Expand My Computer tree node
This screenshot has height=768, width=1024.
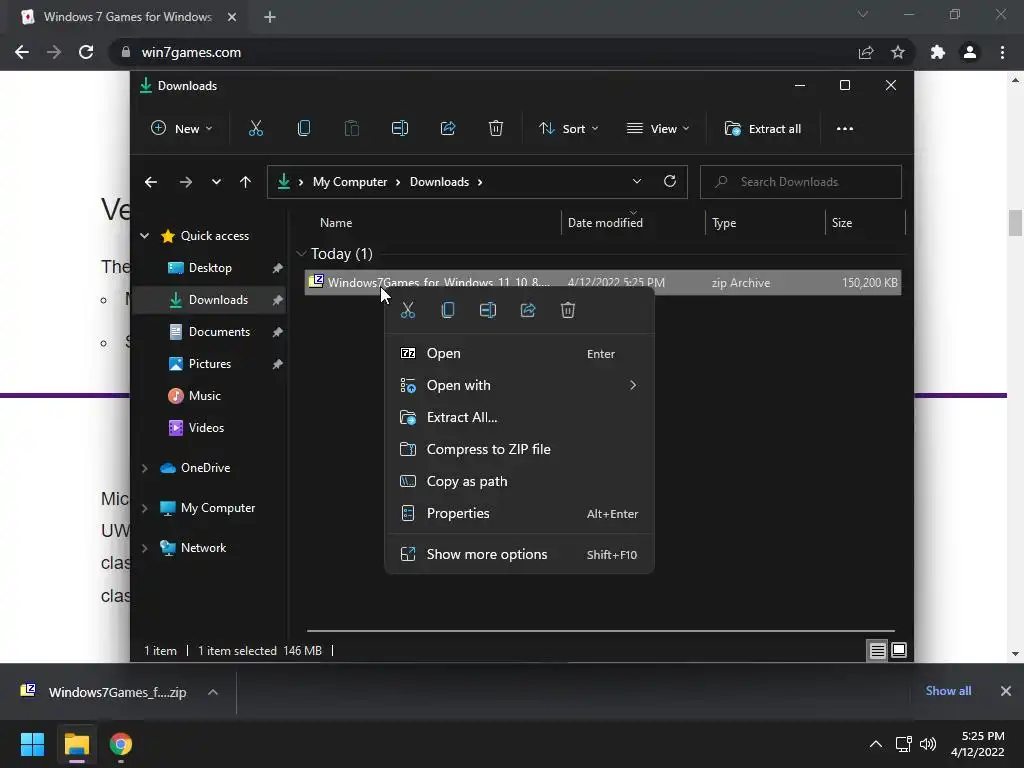(x=144, y=508)
